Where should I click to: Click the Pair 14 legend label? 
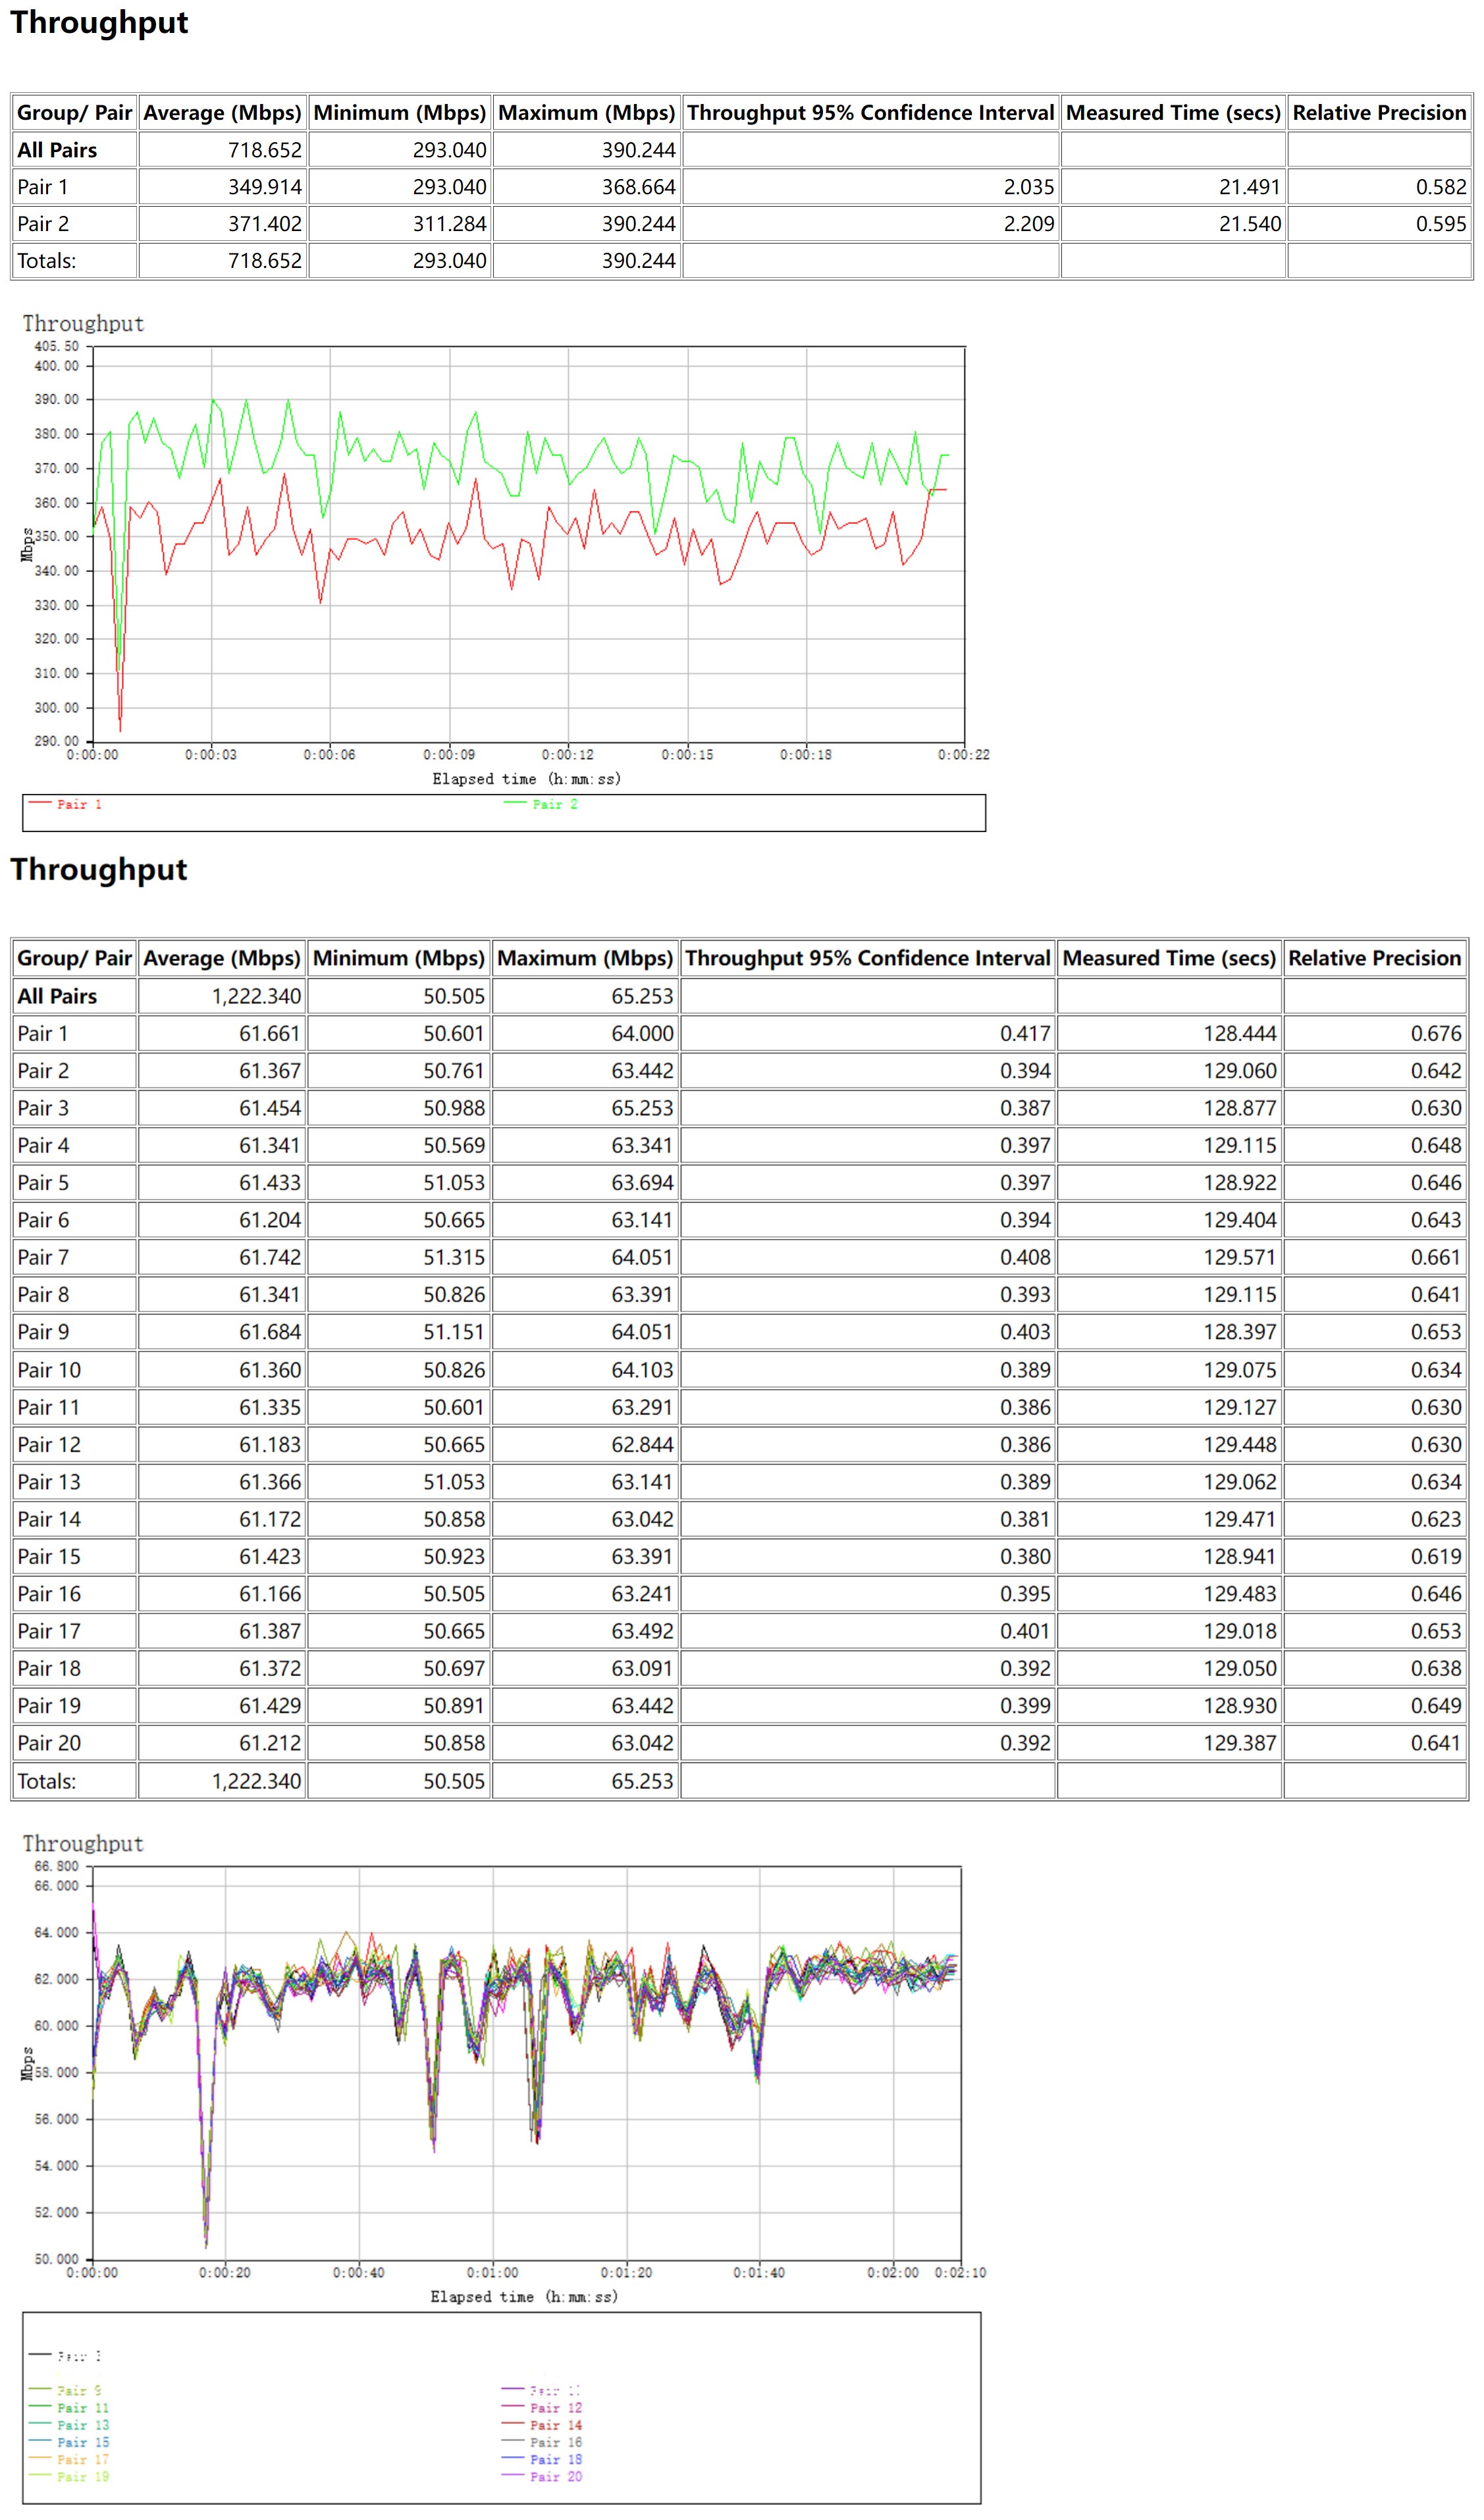(x=556, y=2425)
